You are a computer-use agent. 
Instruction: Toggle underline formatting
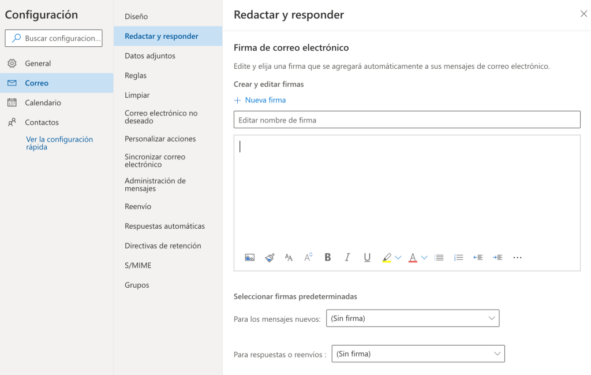click(x=367, y=257)
